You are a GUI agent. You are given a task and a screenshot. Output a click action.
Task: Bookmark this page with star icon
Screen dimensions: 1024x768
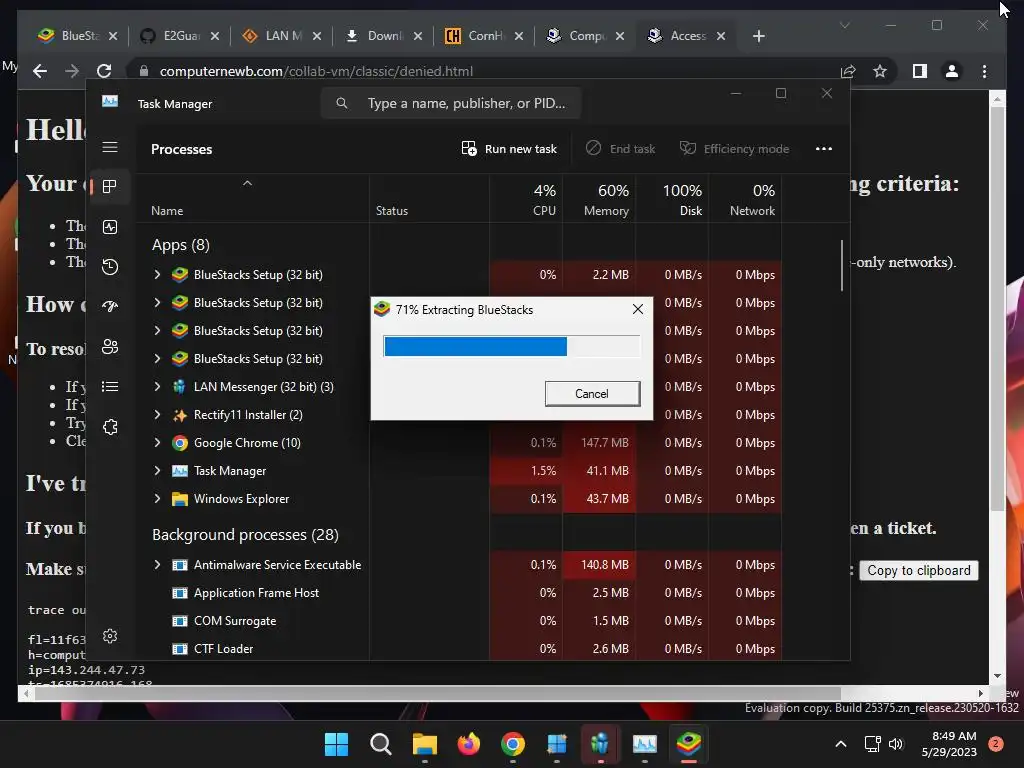(880, 71)
